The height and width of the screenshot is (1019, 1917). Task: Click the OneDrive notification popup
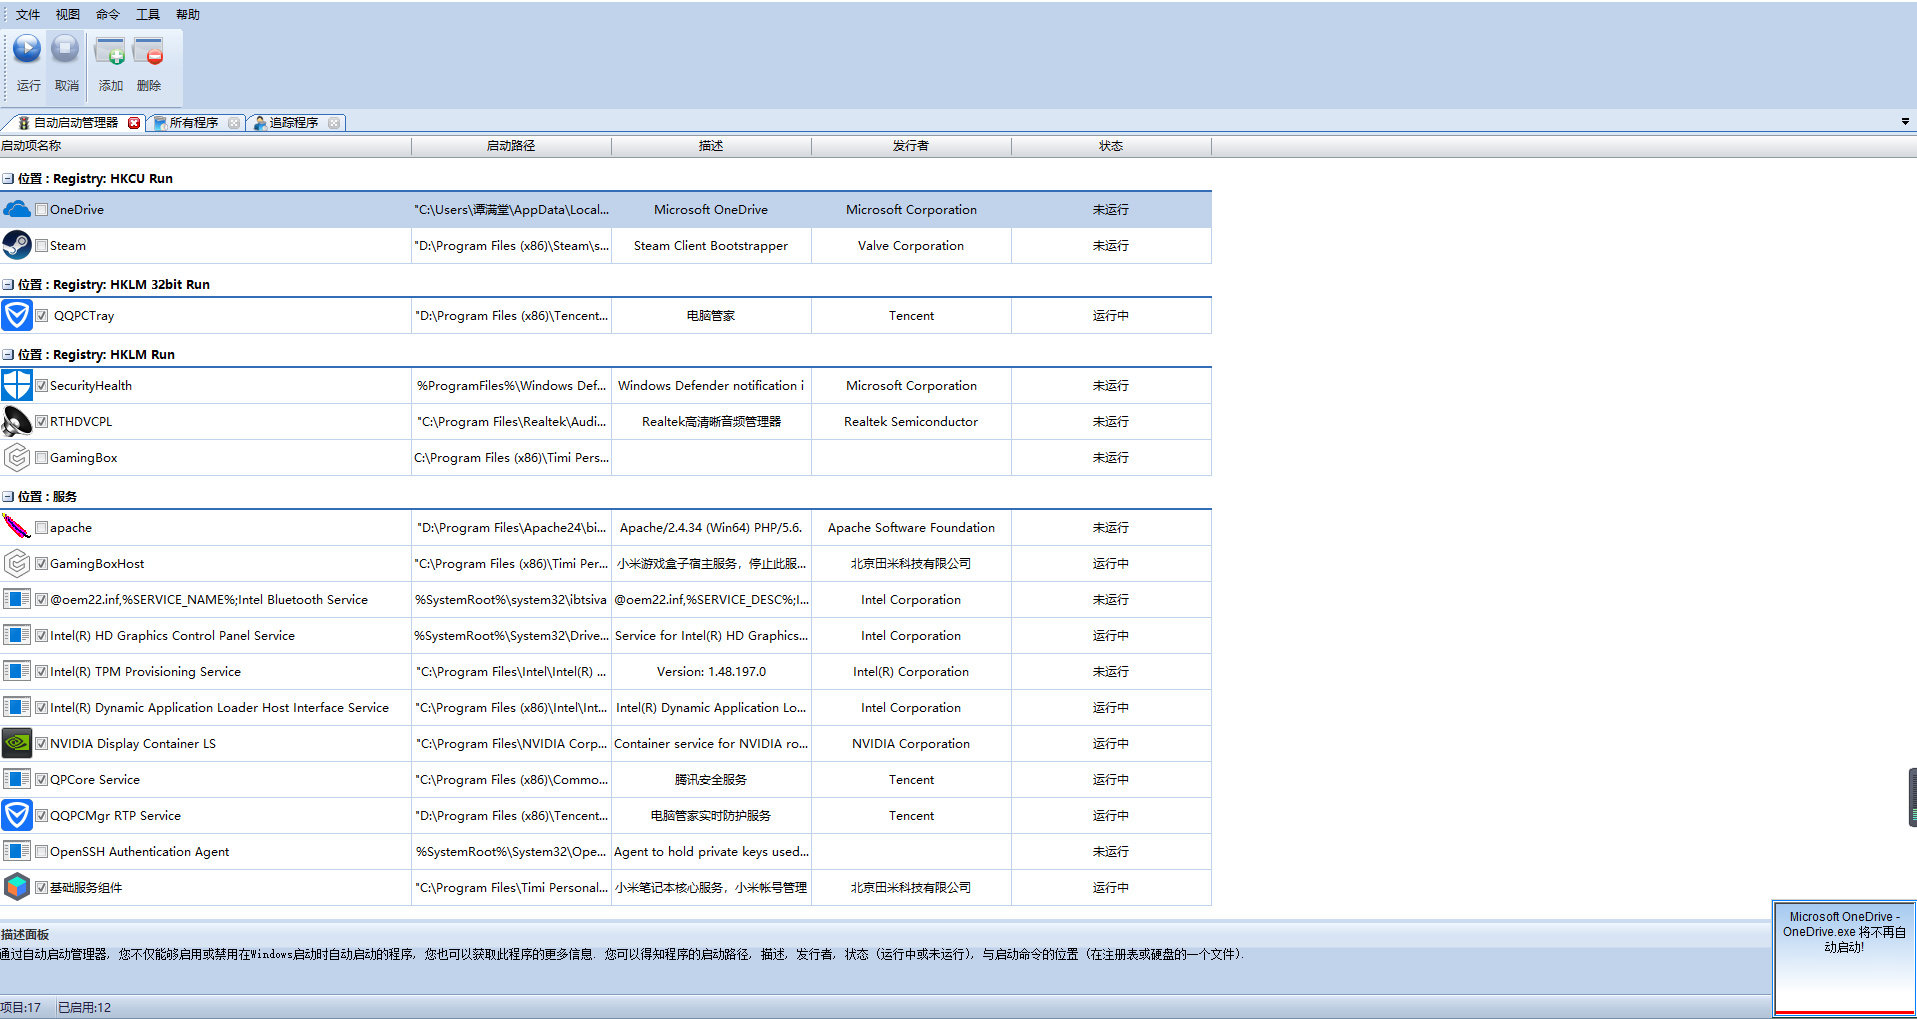click(x=1844, y=957)
